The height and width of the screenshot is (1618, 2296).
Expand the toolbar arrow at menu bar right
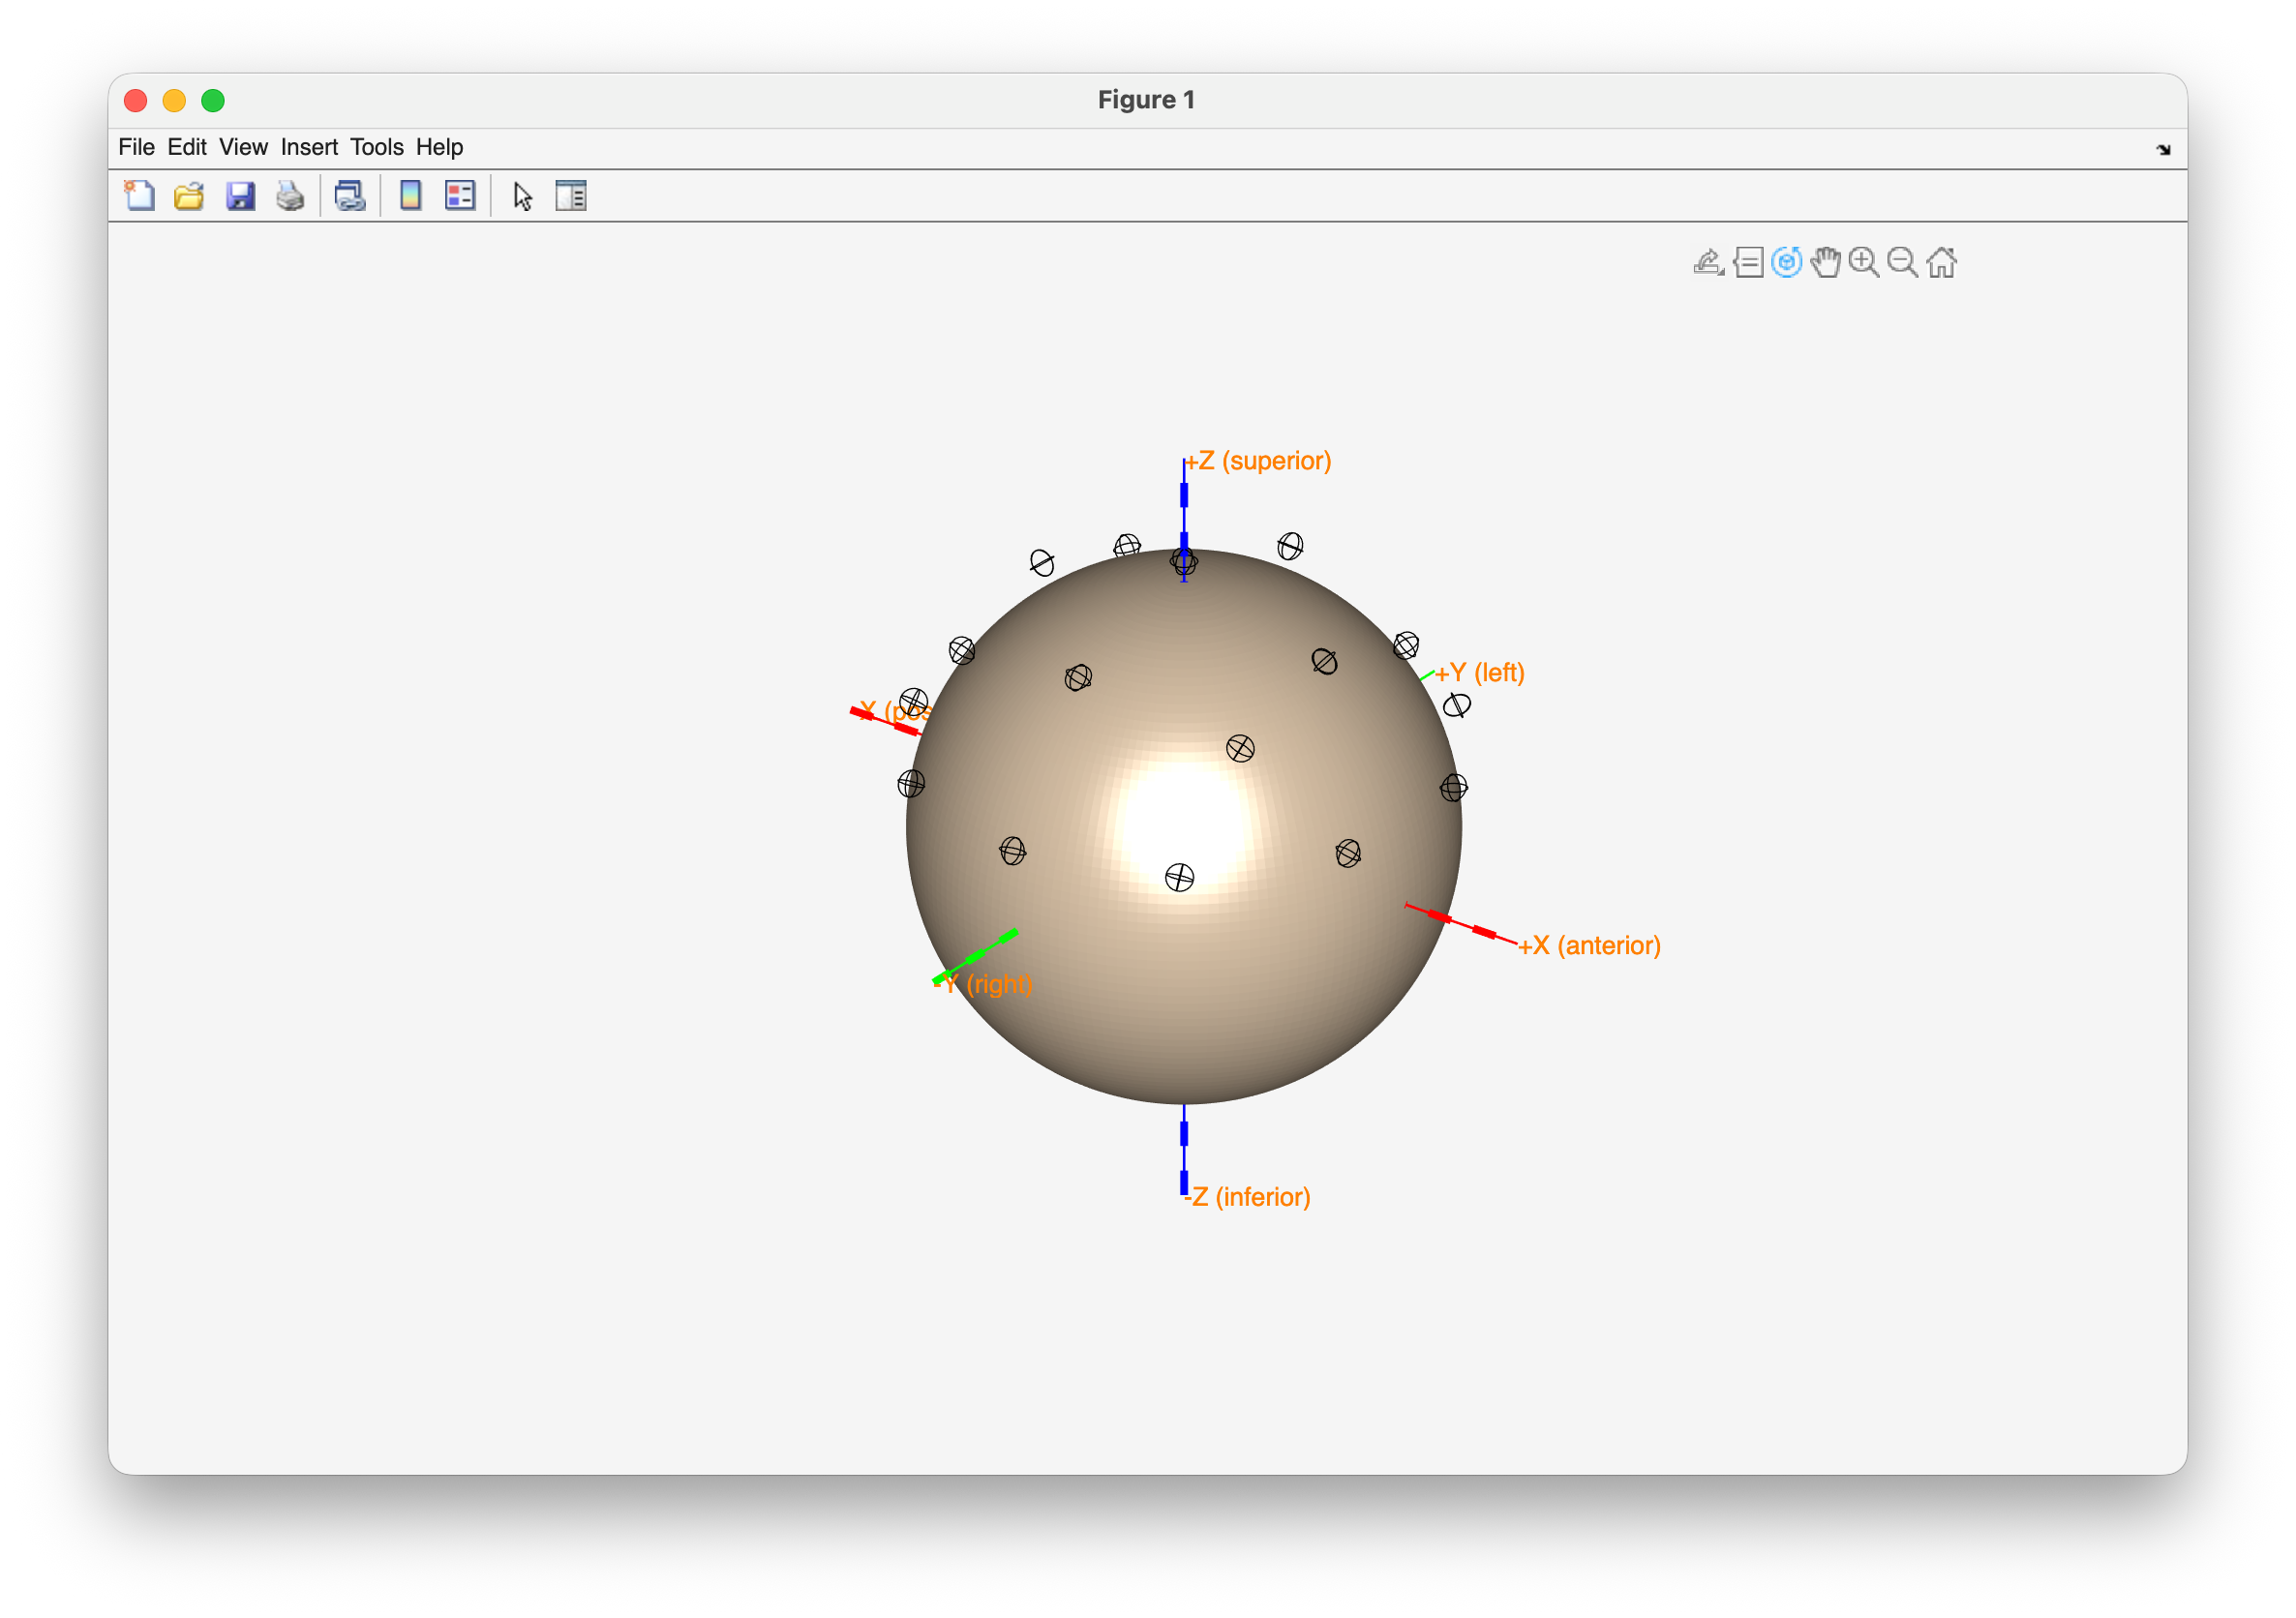click(x=2163, y=150)
